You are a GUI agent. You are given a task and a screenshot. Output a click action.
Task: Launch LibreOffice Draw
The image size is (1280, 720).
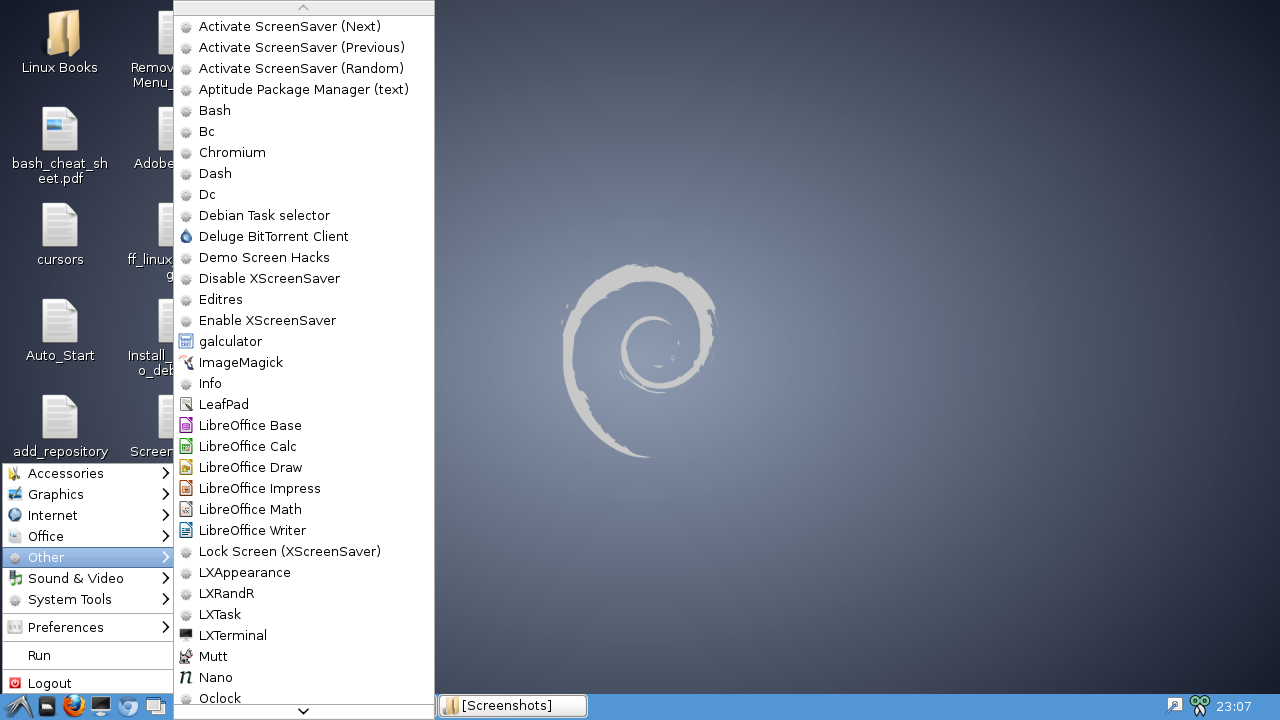pyautogui.click(x=304, y=468)
